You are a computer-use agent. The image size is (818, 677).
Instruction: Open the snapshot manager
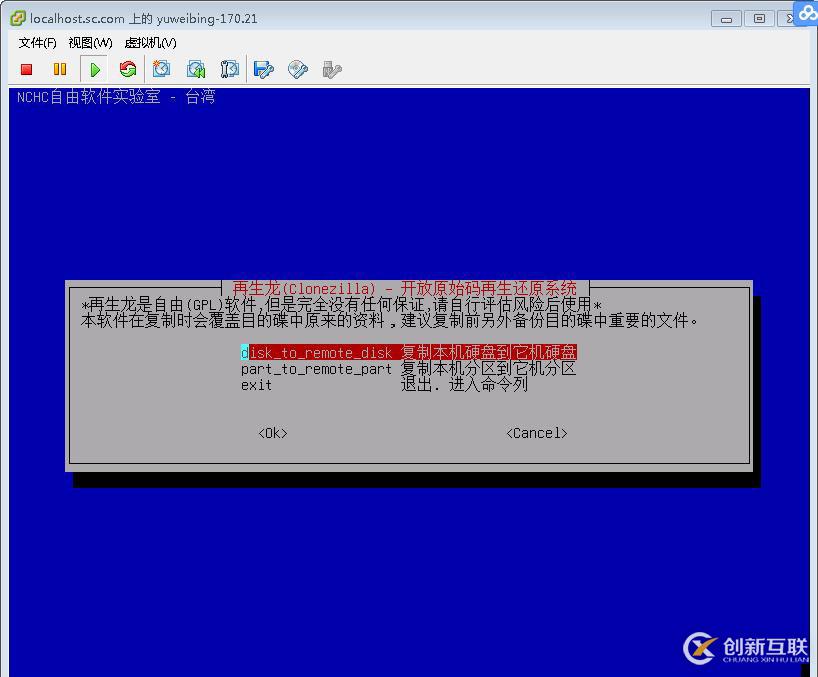(x=229, y=69)
